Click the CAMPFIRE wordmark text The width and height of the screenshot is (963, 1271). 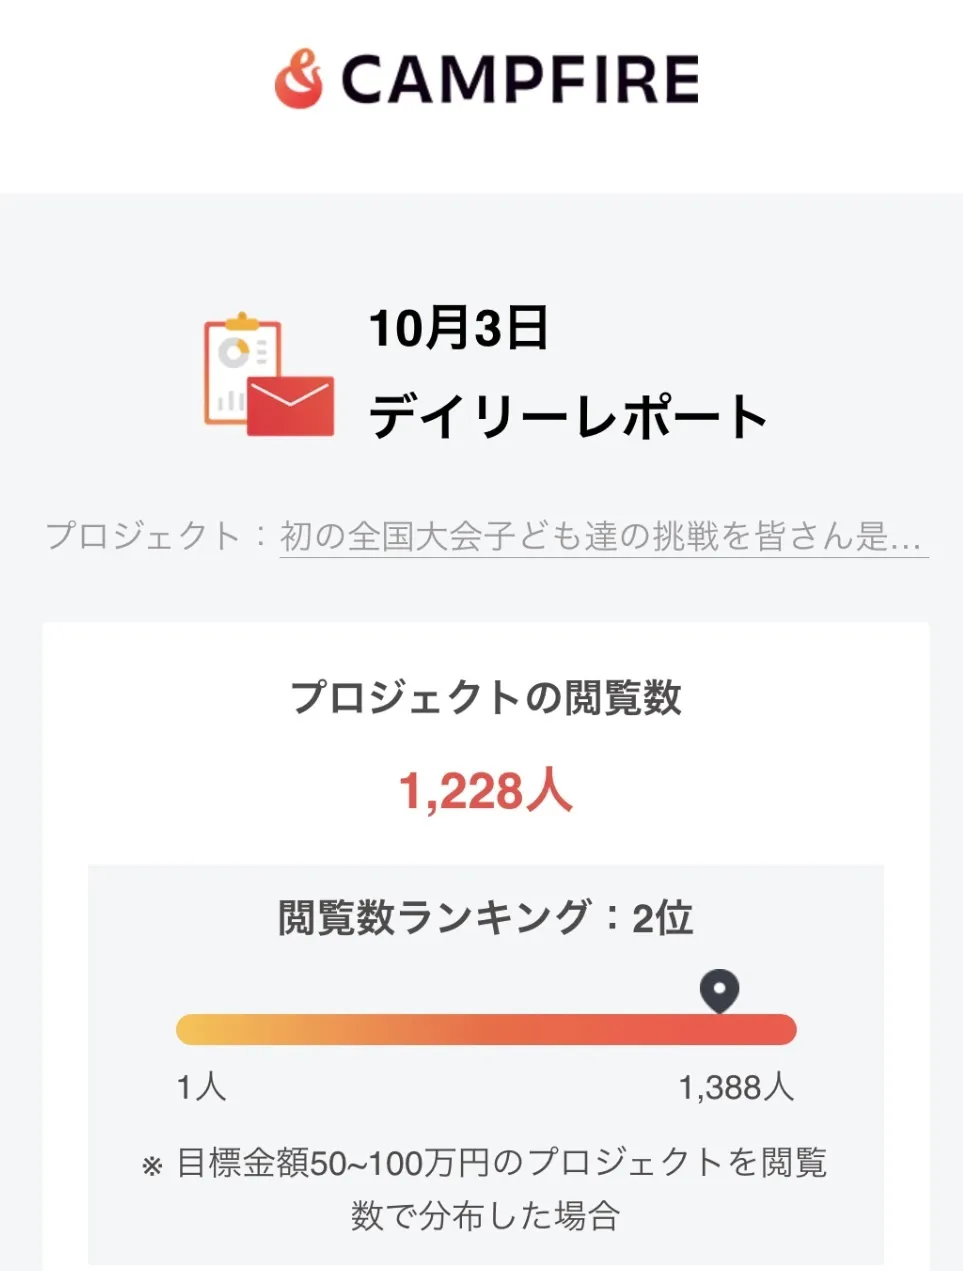click(519, 80)
